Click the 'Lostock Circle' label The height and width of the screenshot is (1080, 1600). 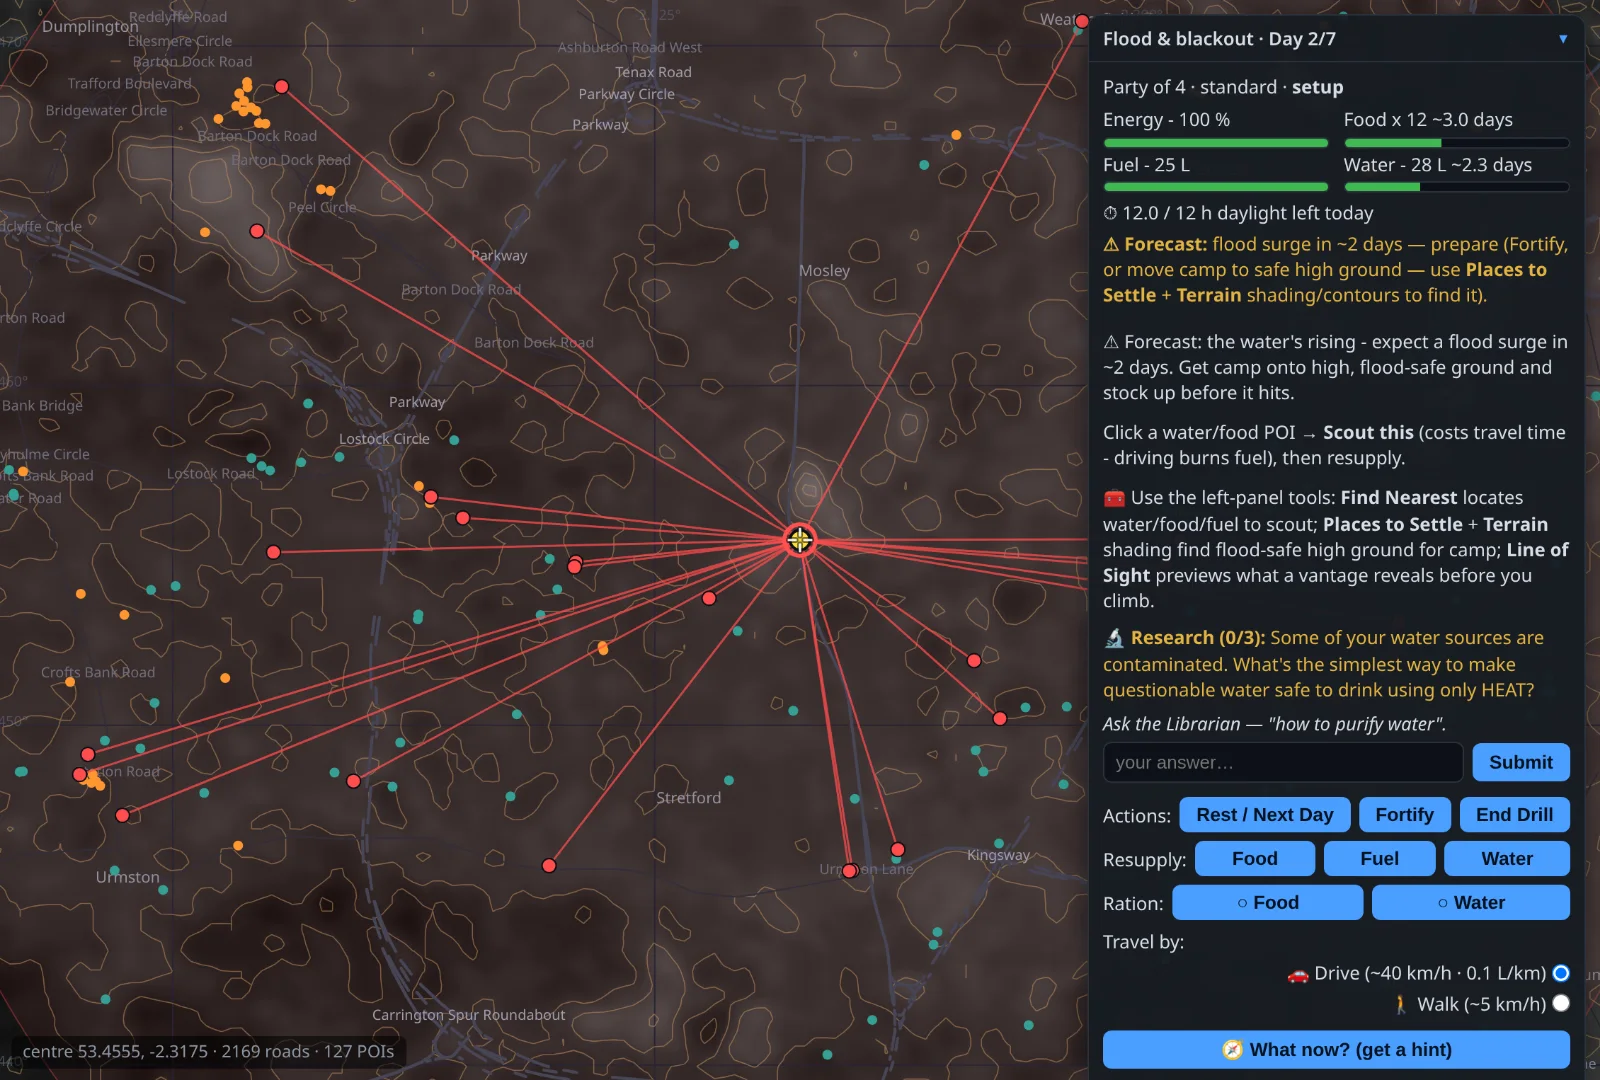[x=384, y=439]
